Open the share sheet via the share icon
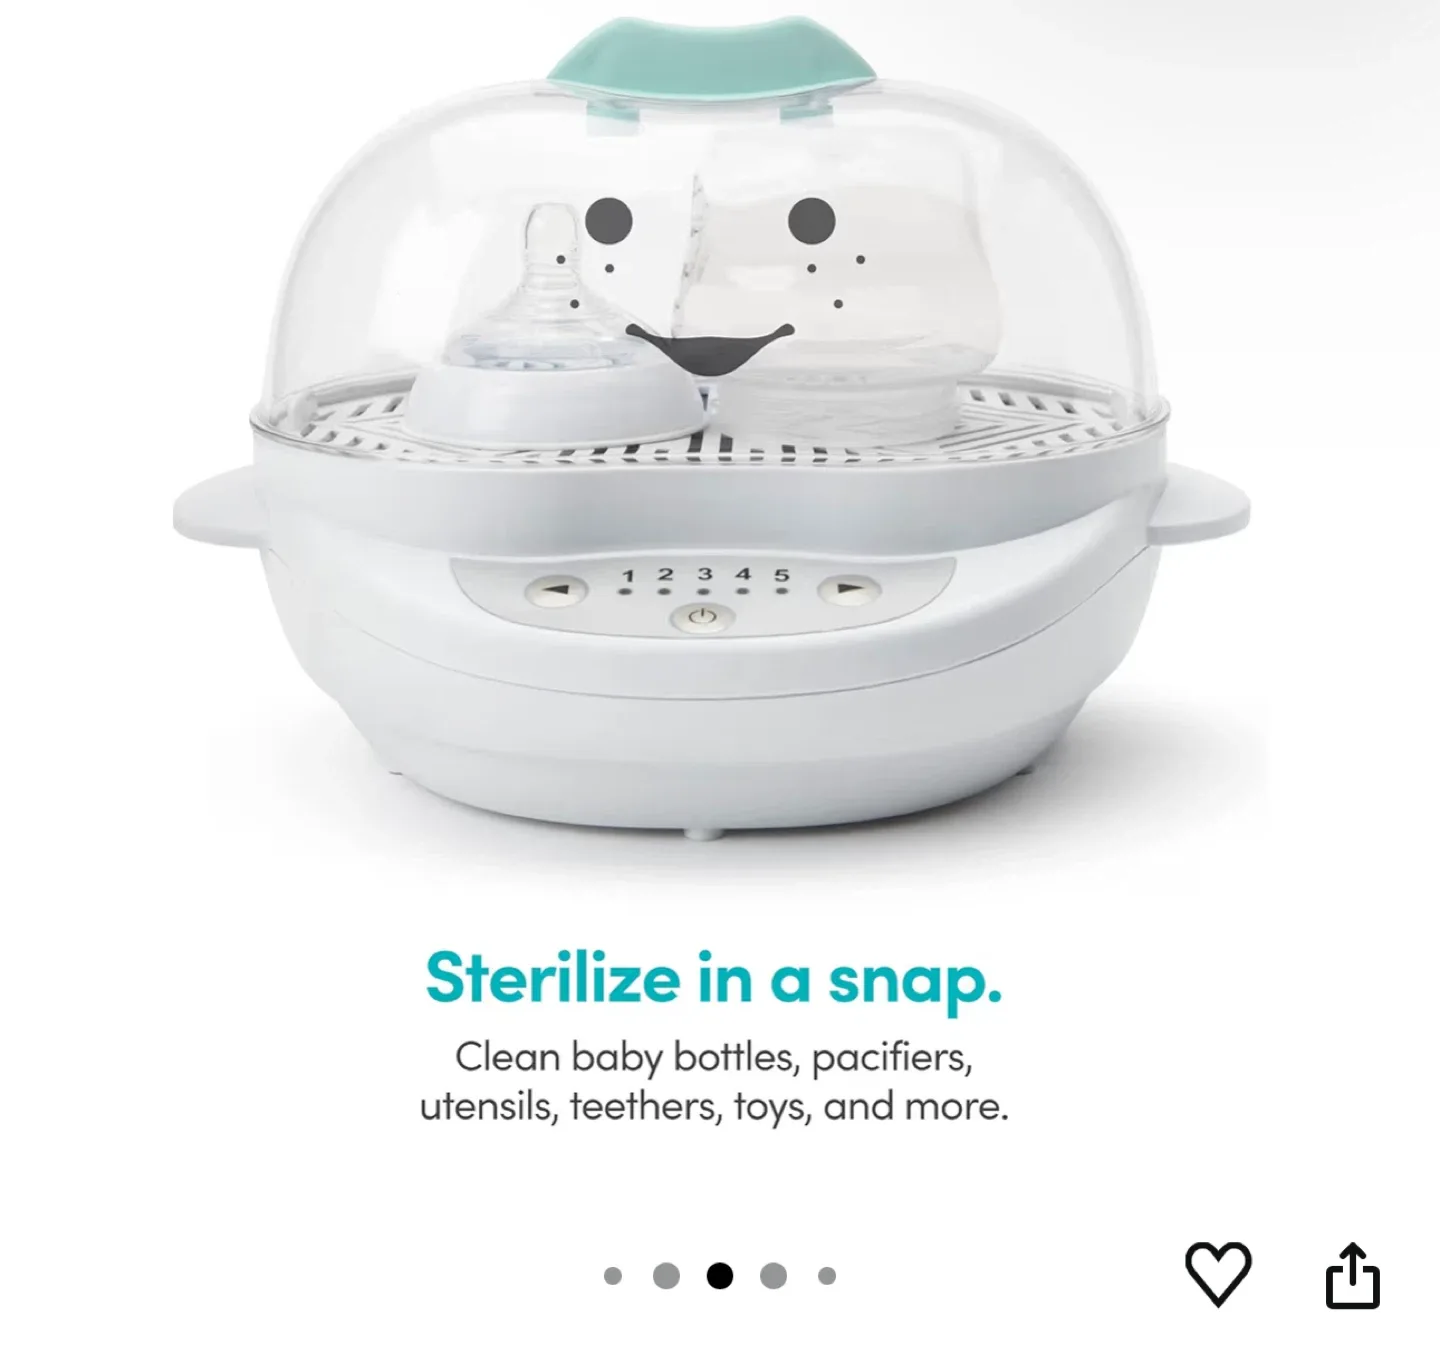Image resolution: width=1440 pixels, height=1363 pixels. click(x=1352, y=1275)
